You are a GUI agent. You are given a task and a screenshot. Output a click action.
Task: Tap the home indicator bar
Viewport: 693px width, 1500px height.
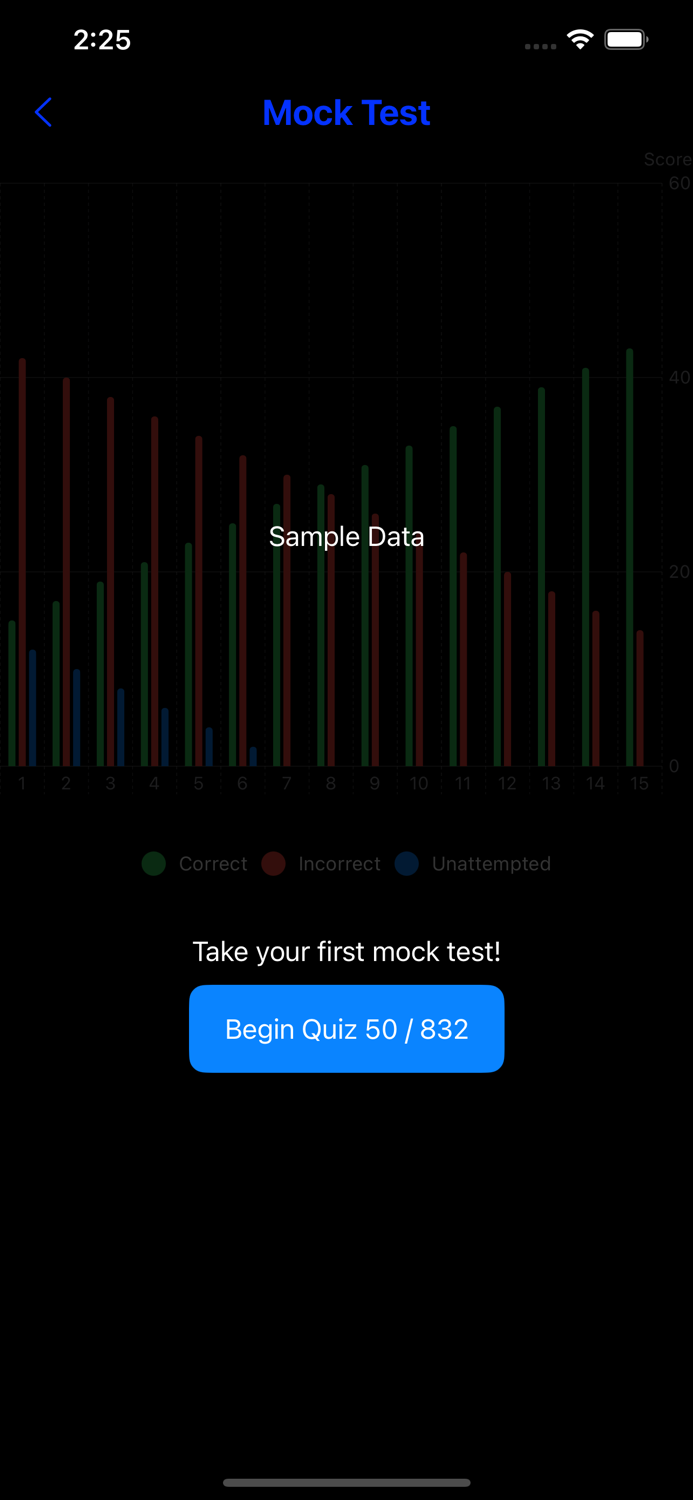pos(346,1483)
